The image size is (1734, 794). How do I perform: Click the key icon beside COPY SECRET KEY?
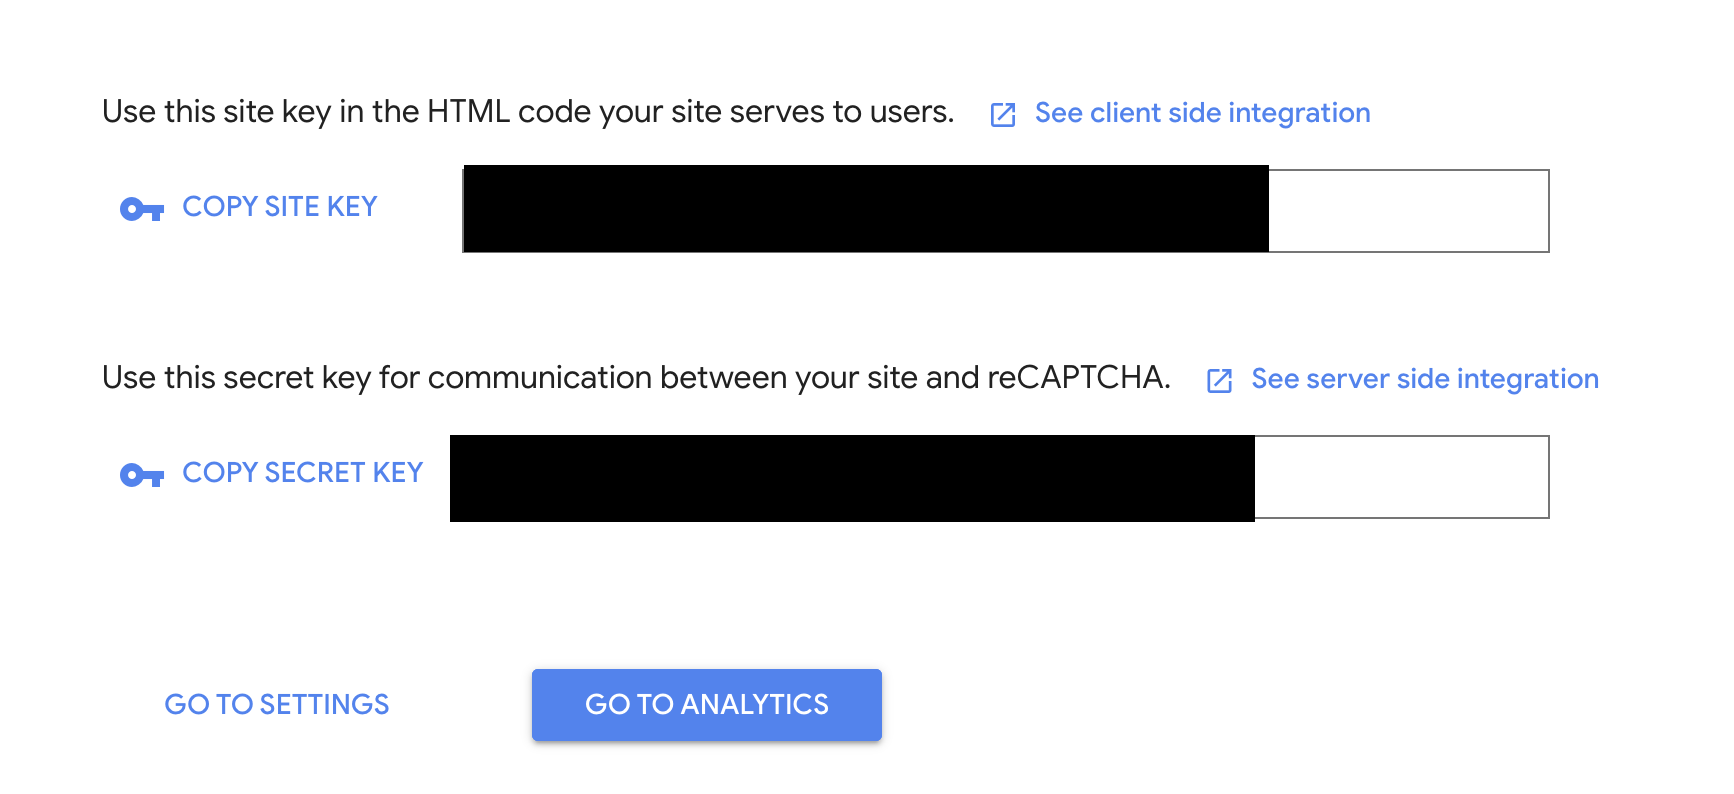142,475
